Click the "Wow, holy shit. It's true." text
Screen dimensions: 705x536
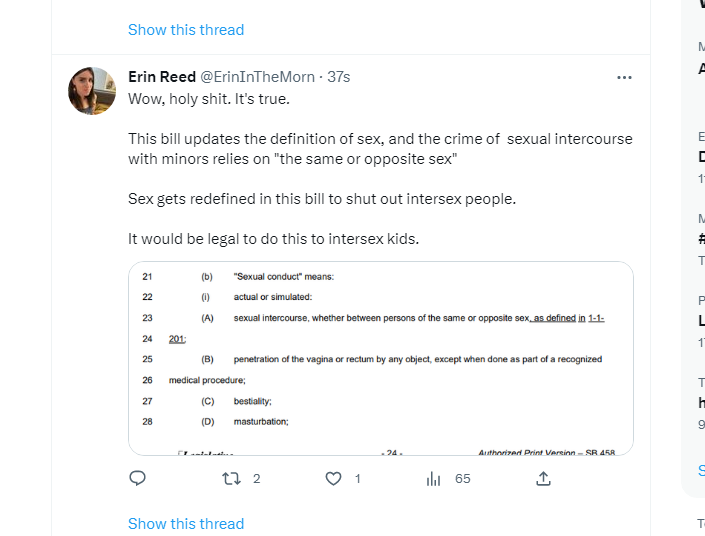click(x=209, y=99)
